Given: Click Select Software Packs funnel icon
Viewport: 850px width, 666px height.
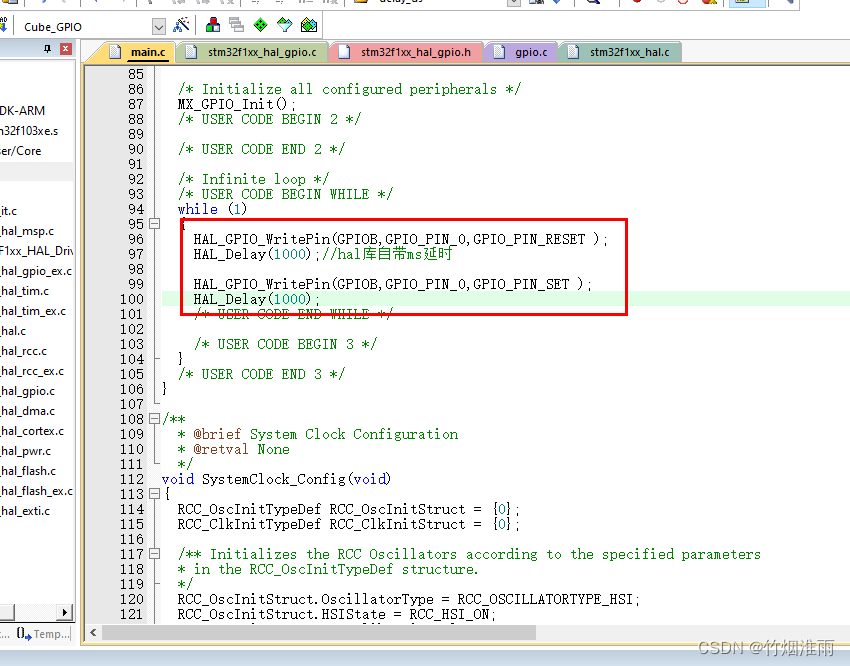Looking at the screenshot, I should pos(285,25).
